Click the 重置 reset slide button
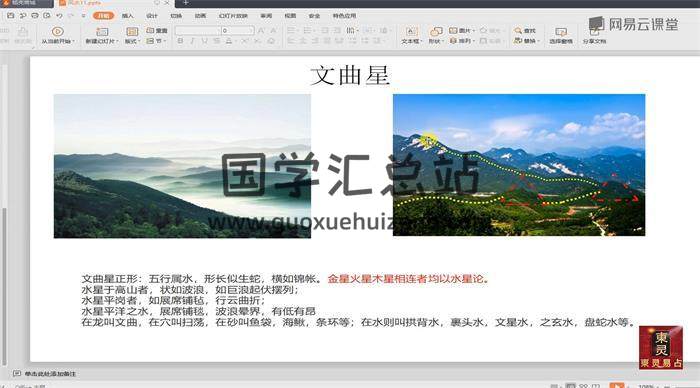 157,30
